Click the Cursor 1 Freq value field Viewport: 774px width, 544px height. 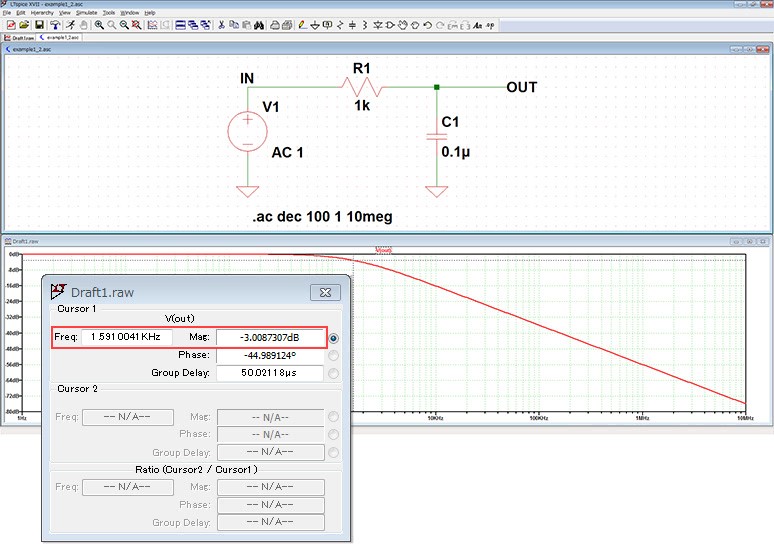point(126,338)
